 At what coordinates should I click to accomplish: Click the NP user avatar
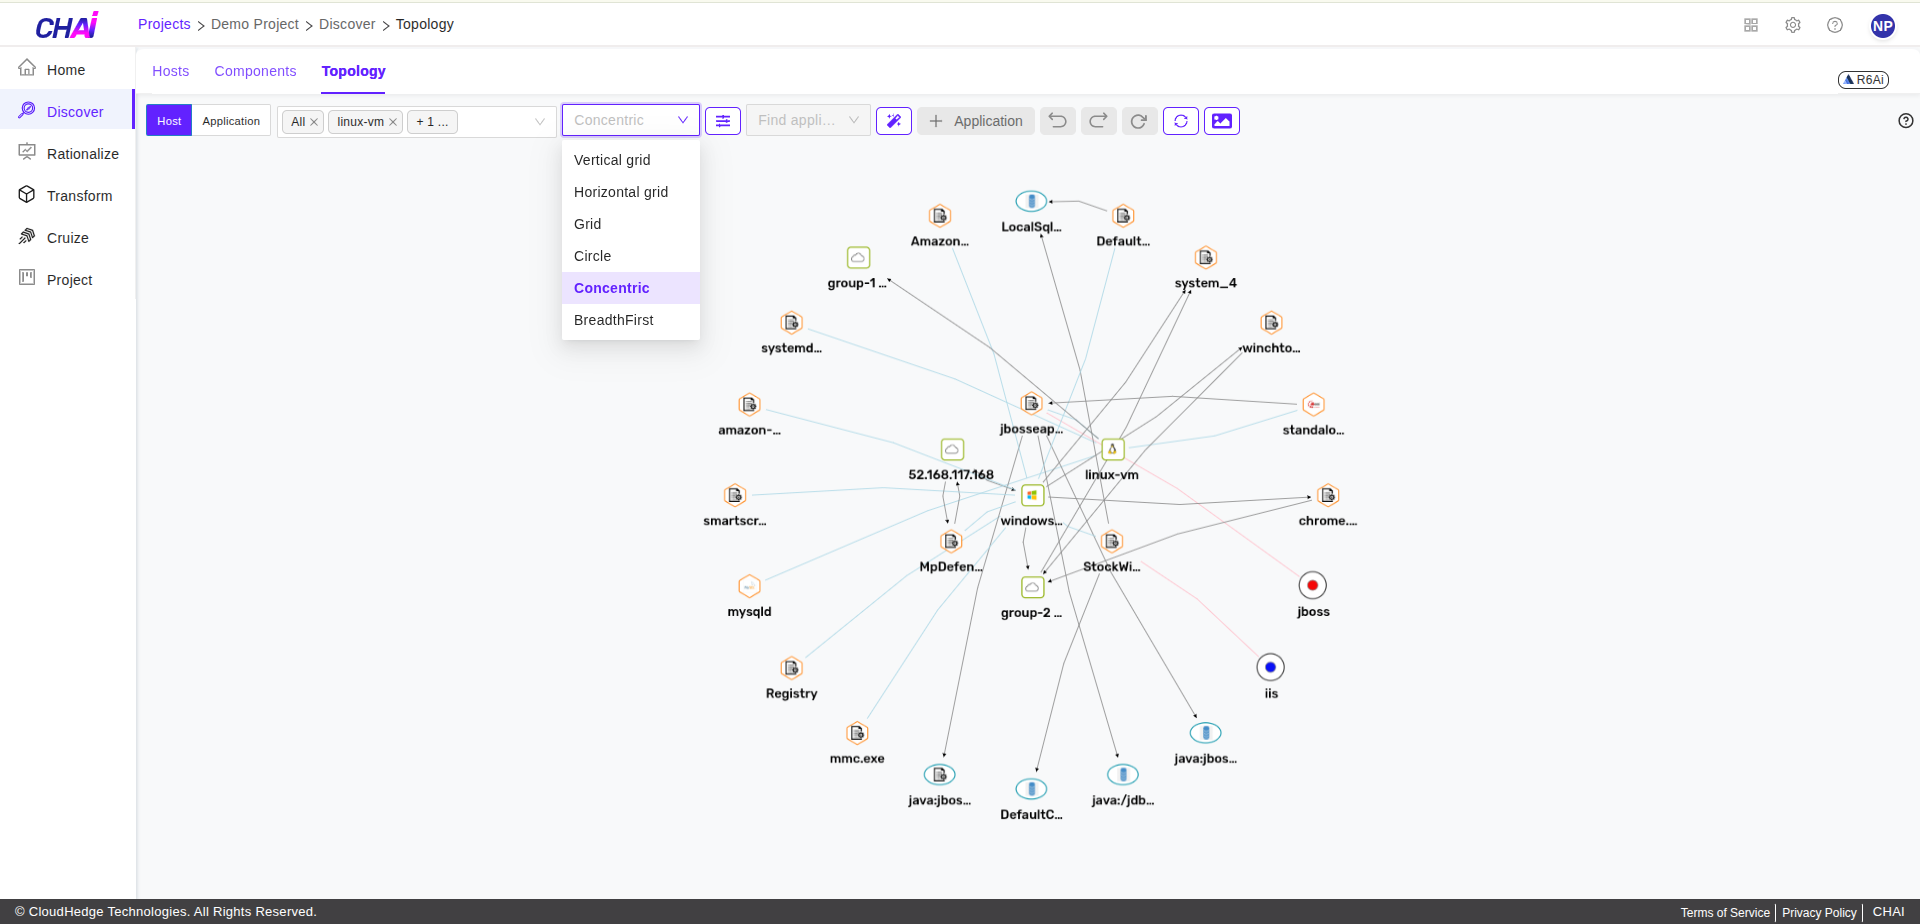click(x=1882, y=26)
